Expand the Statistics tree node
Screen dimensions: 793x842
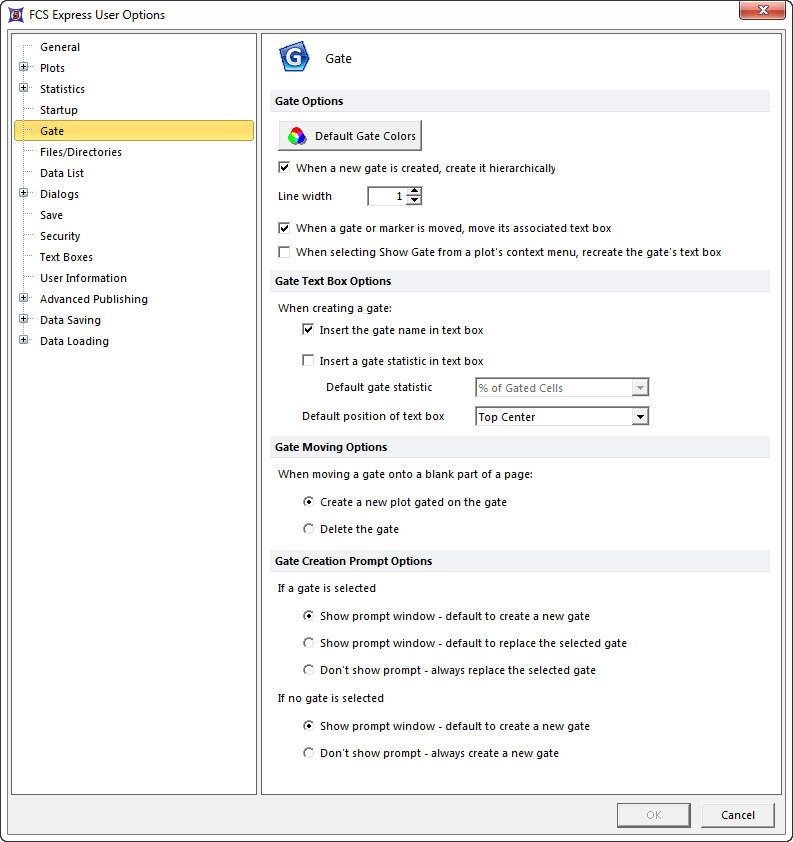click(x=23, y=89)
